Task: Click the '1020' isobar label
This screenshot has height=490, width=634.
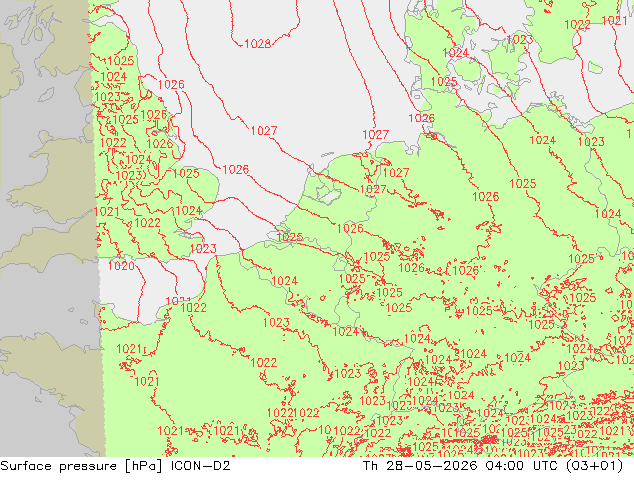Action: click(121, 266)
